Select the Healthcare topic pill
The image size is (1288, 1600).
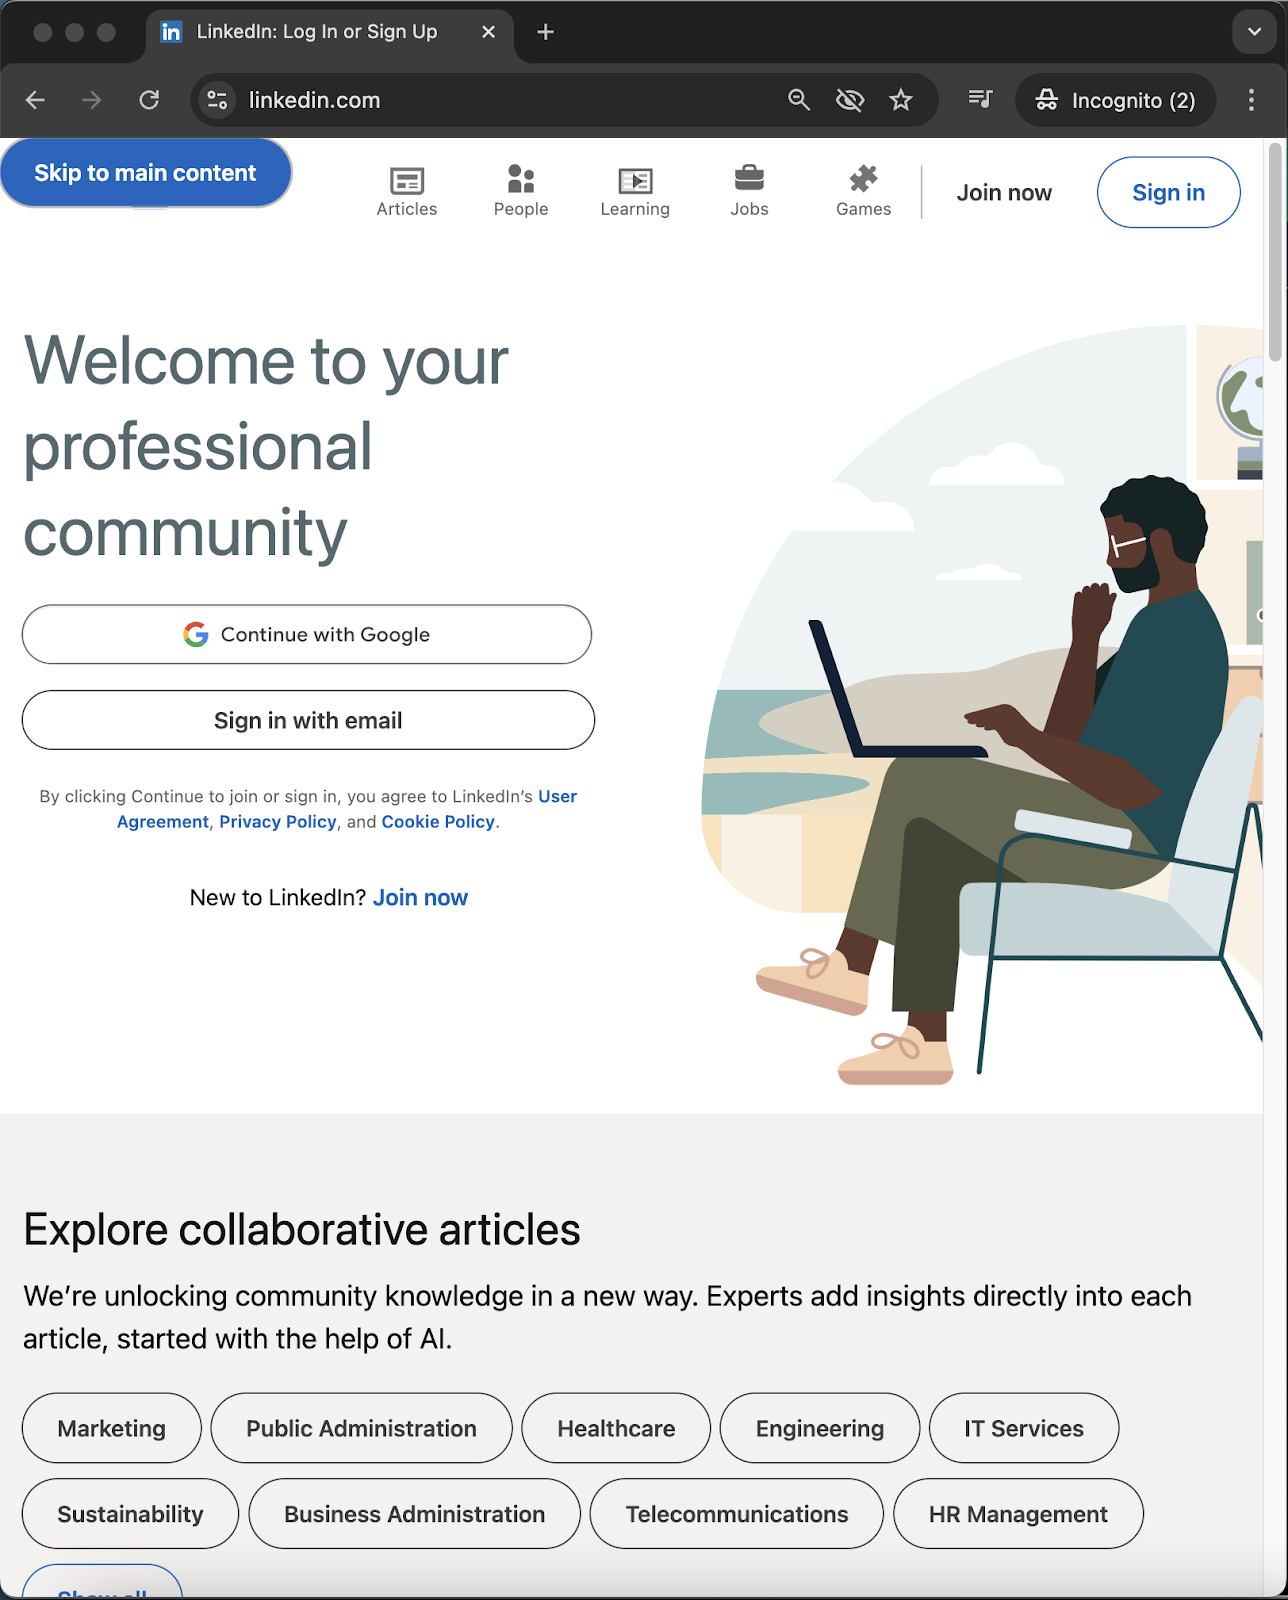point(616,1428)
